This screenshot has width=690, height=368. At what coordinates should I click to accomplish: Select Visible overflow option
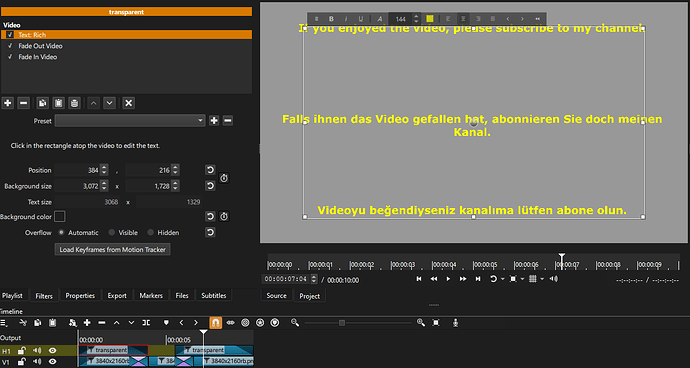tap(112, 232)
